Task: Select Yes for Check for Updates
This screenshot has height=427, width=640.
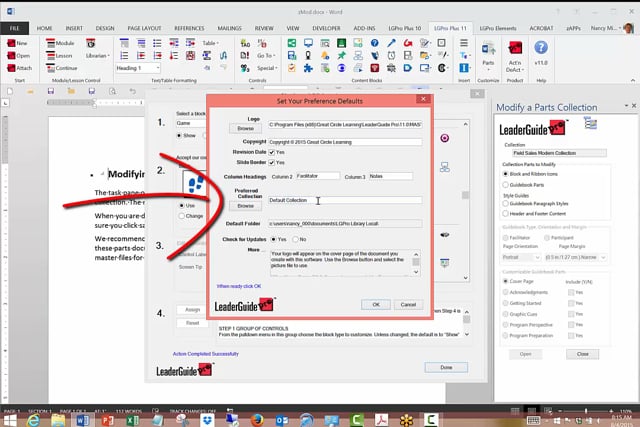Action: (273, 239)
